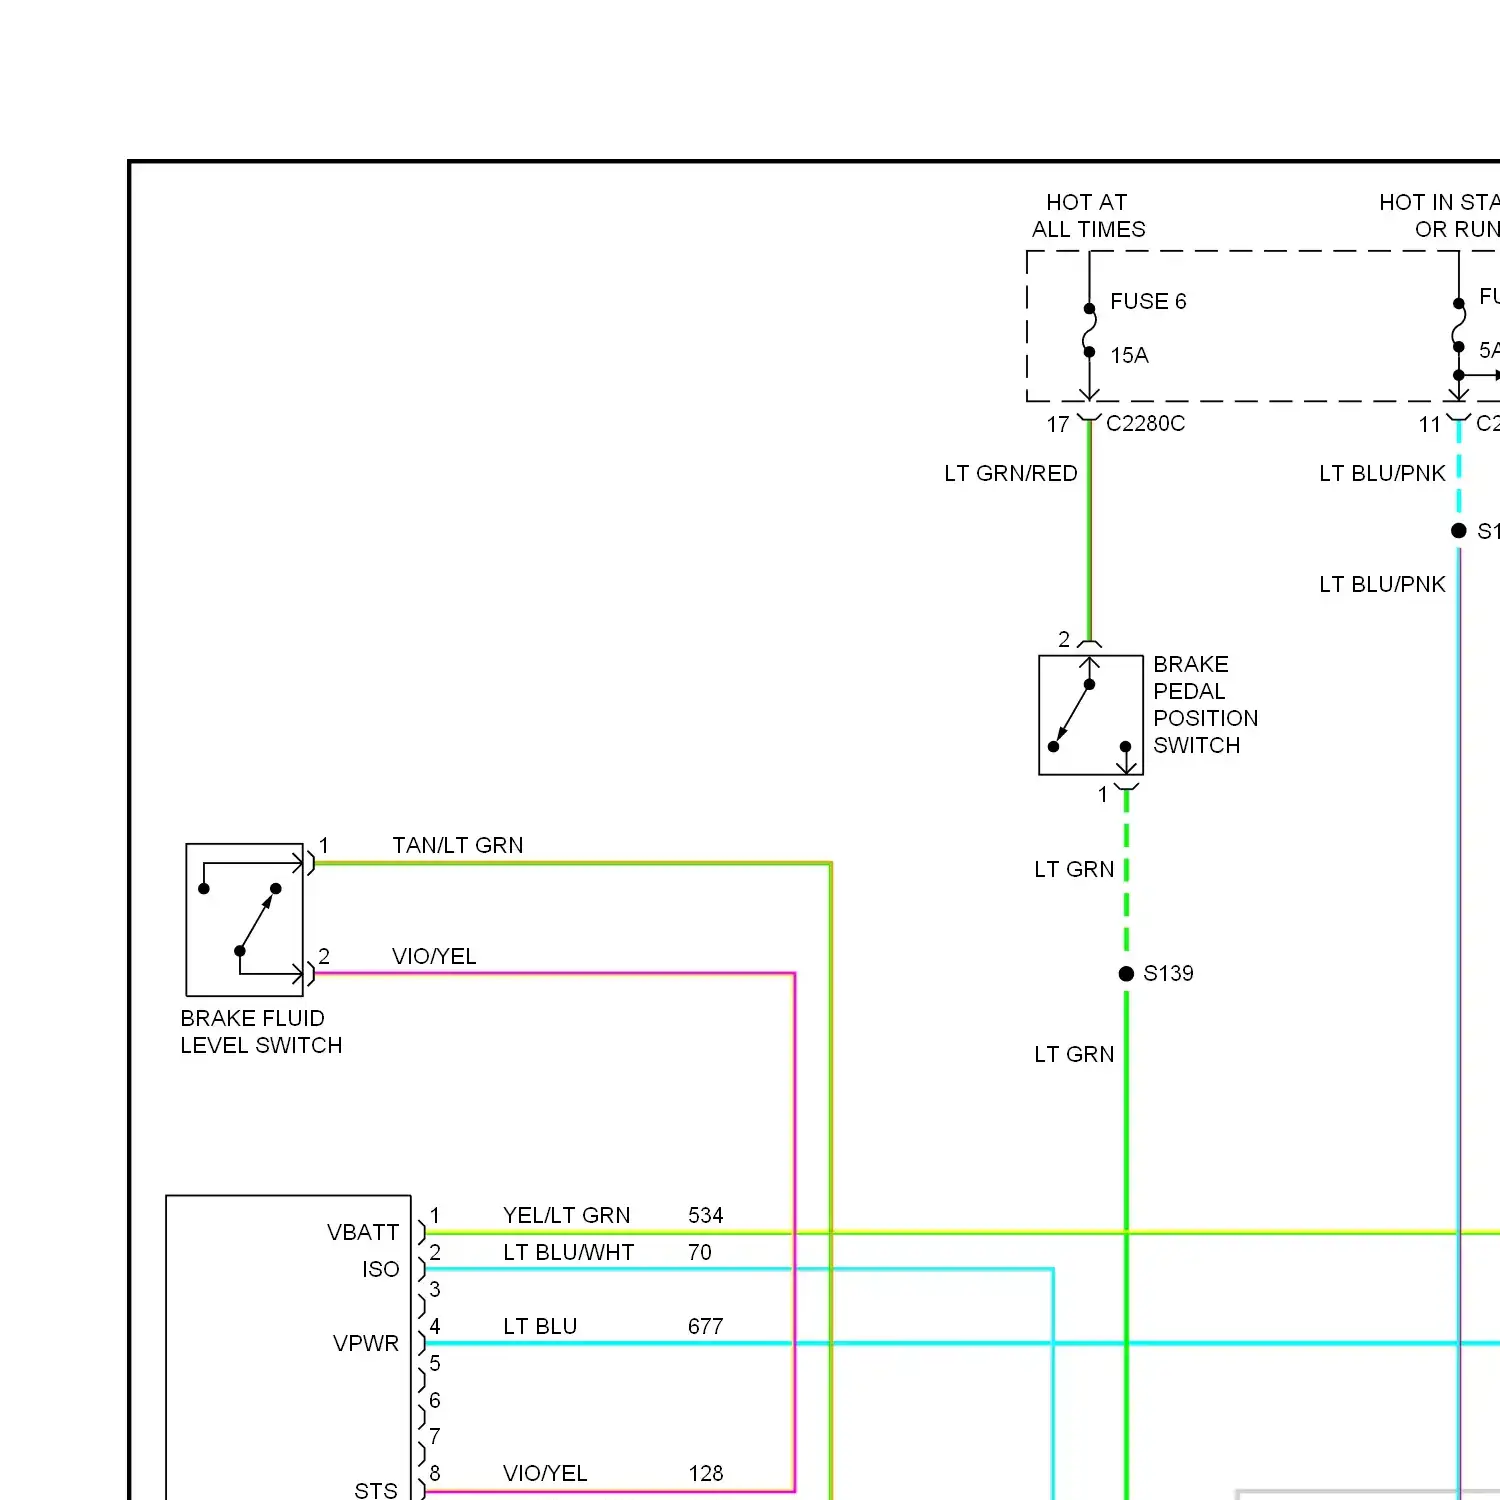Click the VPWR pin label
This screenshot has height=1500, width=1500.
tap(366, 1343)
